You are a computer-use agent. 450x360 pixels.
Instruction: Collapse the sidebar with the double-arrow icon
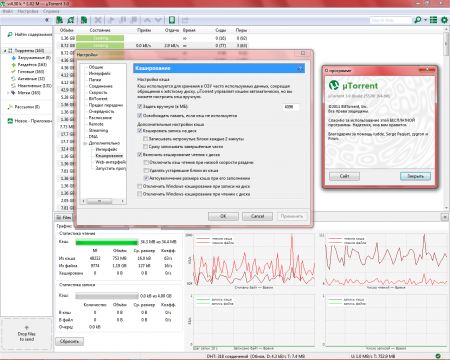tap(47, 20)
